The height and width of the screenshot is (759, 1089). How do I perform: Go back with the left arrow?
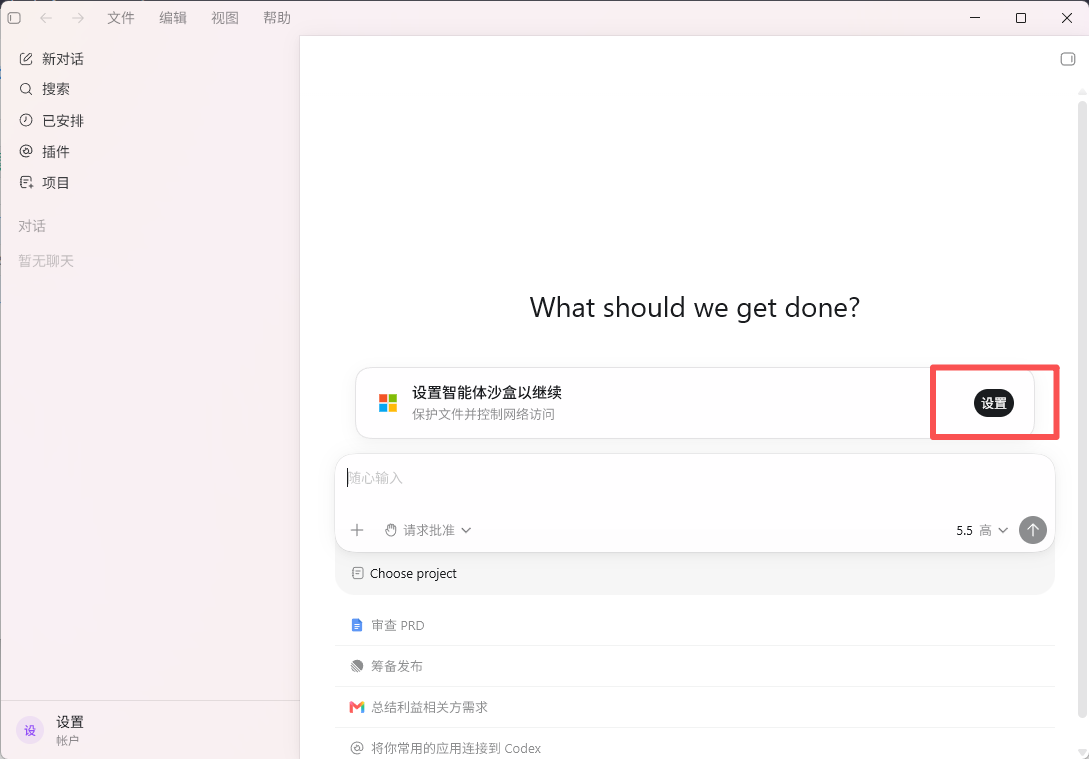click(x=46, y=18)
